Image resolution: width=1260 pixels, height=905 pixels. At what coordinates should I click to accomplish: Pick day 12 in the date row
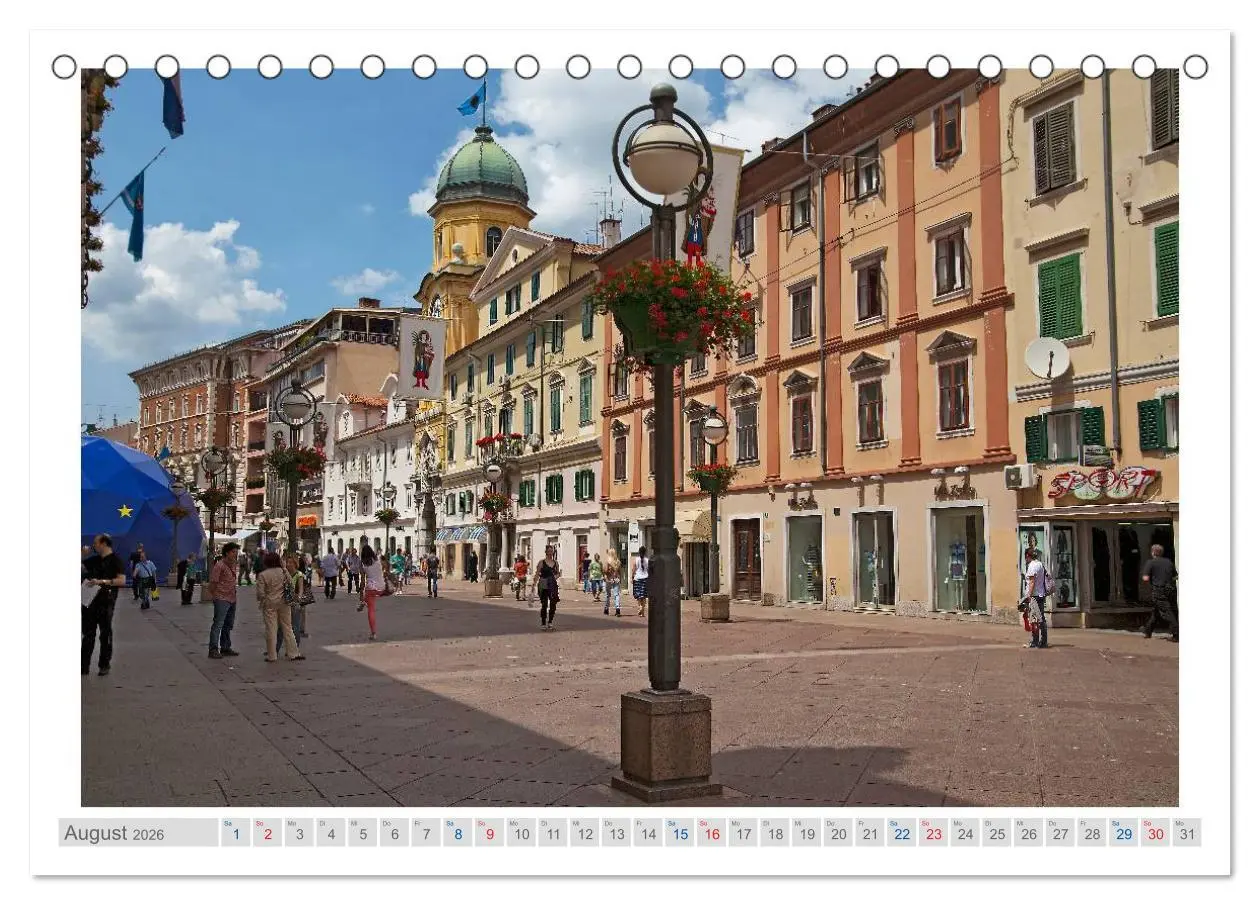coord(585,832)
